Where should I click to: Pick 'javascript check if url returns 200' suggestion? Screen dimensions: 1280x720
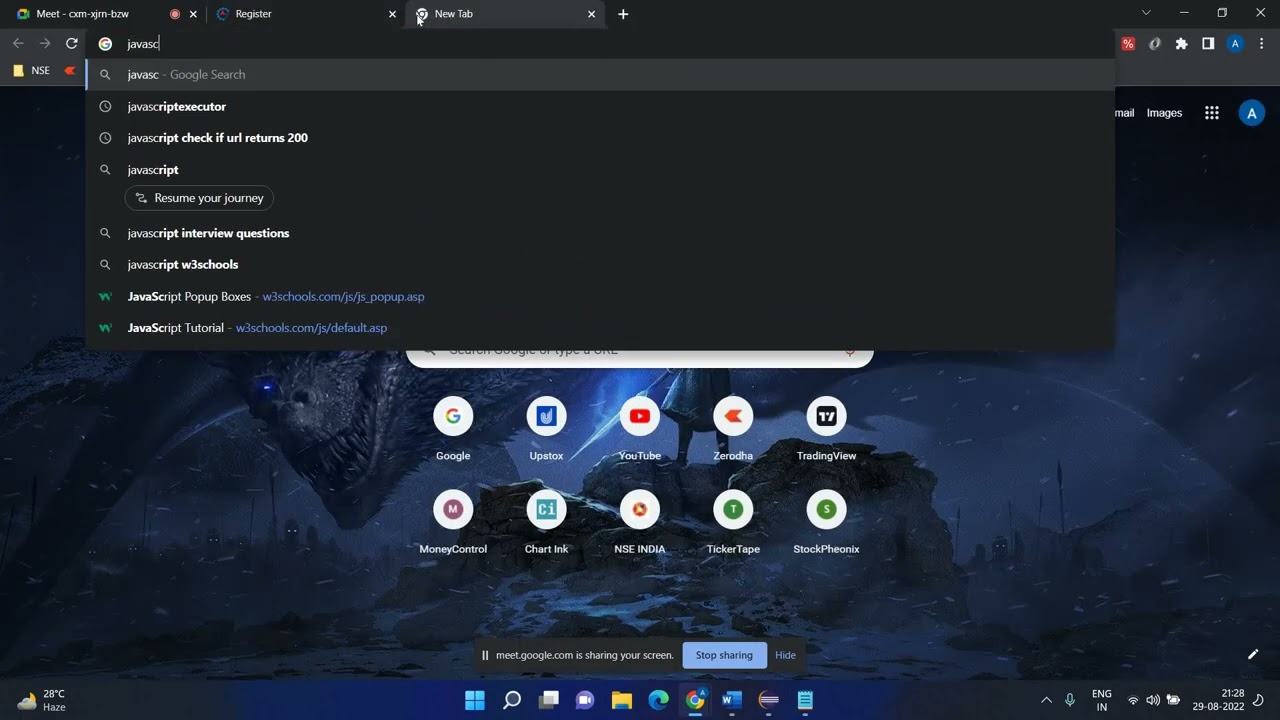click(x=600, y=138)
